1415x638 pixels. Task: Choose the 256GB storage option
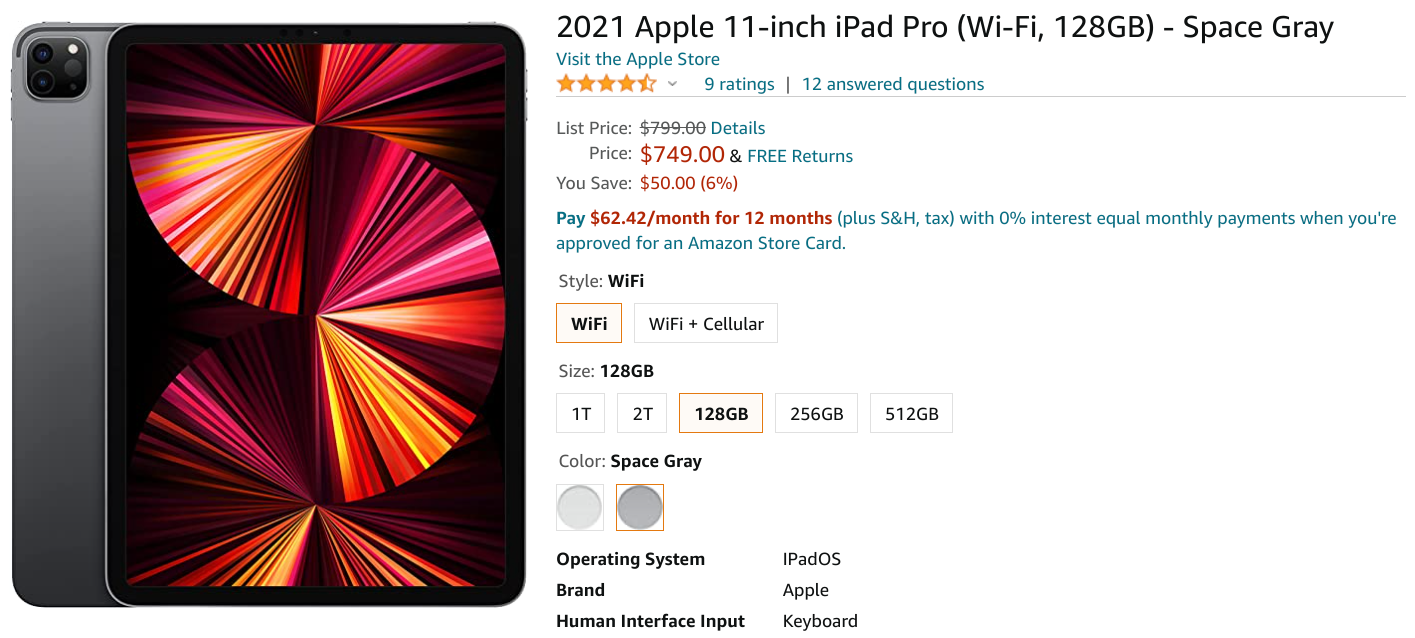816,412
